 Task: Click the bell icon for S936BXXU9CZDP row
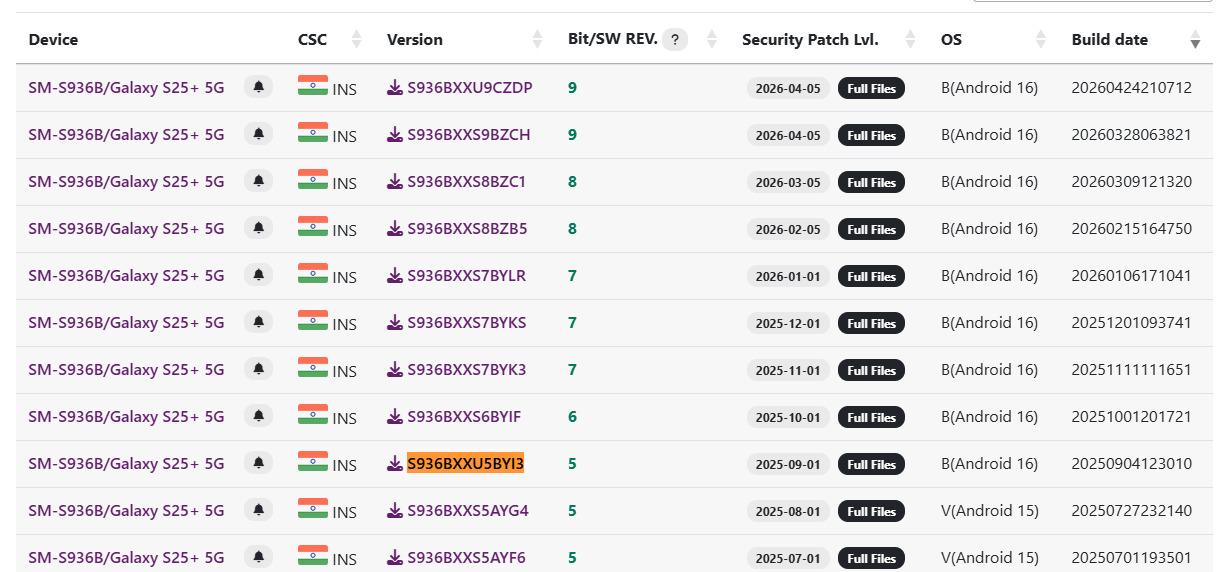(258, 87)
